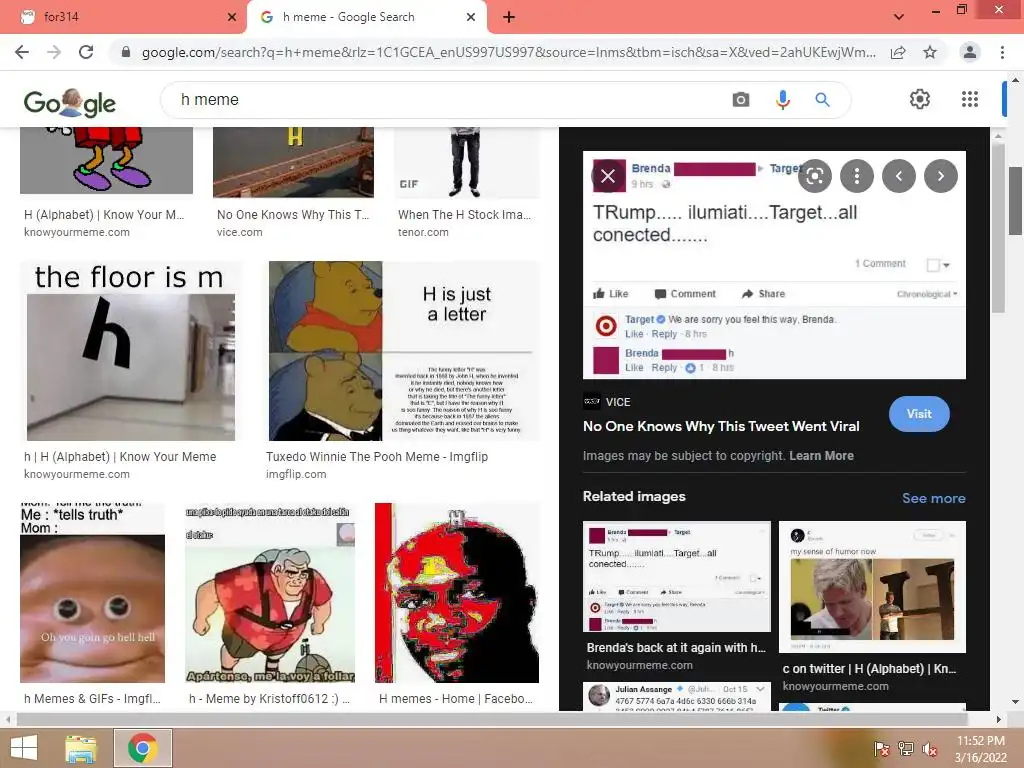The width and height of the screenshot is (1024, 768).
Task: Submit search with the magnifier icon
Action: tap(822, 100)
